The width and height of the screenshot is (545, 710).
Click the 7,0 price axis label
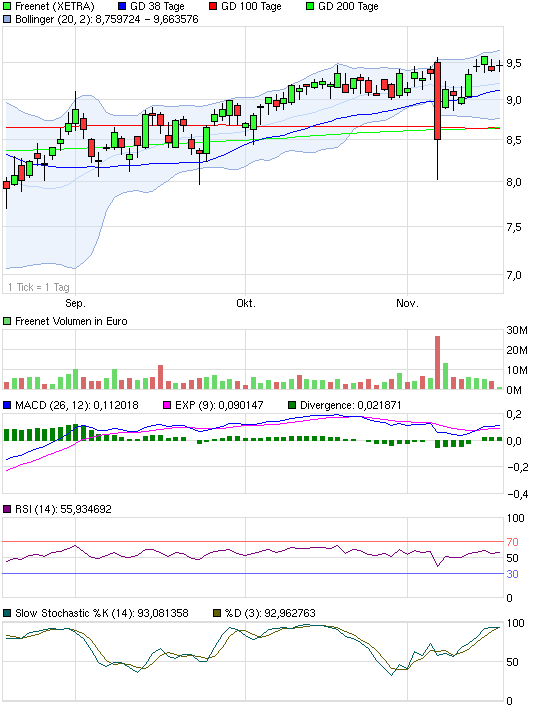514,275
